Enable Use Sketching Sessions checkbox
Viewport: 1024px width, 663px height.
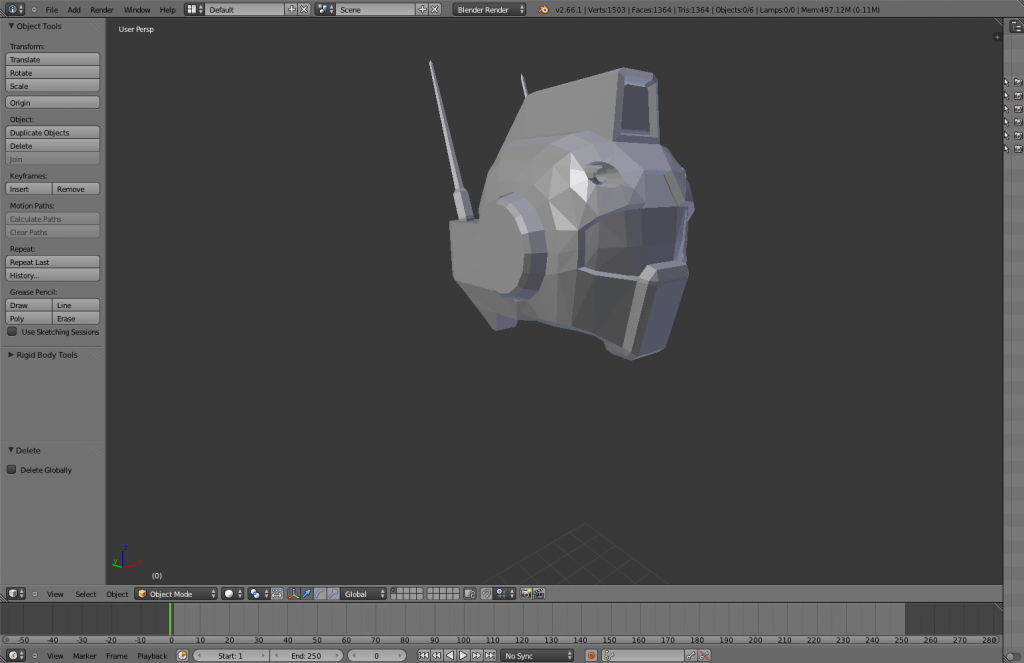(12, 331)
